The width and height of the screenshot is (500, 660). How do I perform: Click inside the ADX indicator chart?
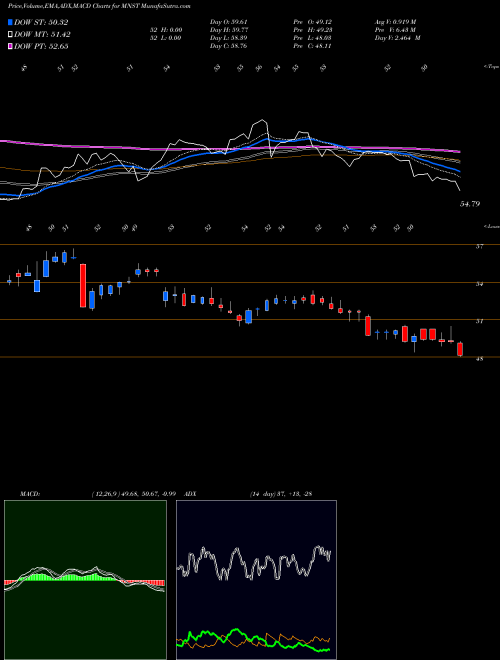click(x=256, y=580)
